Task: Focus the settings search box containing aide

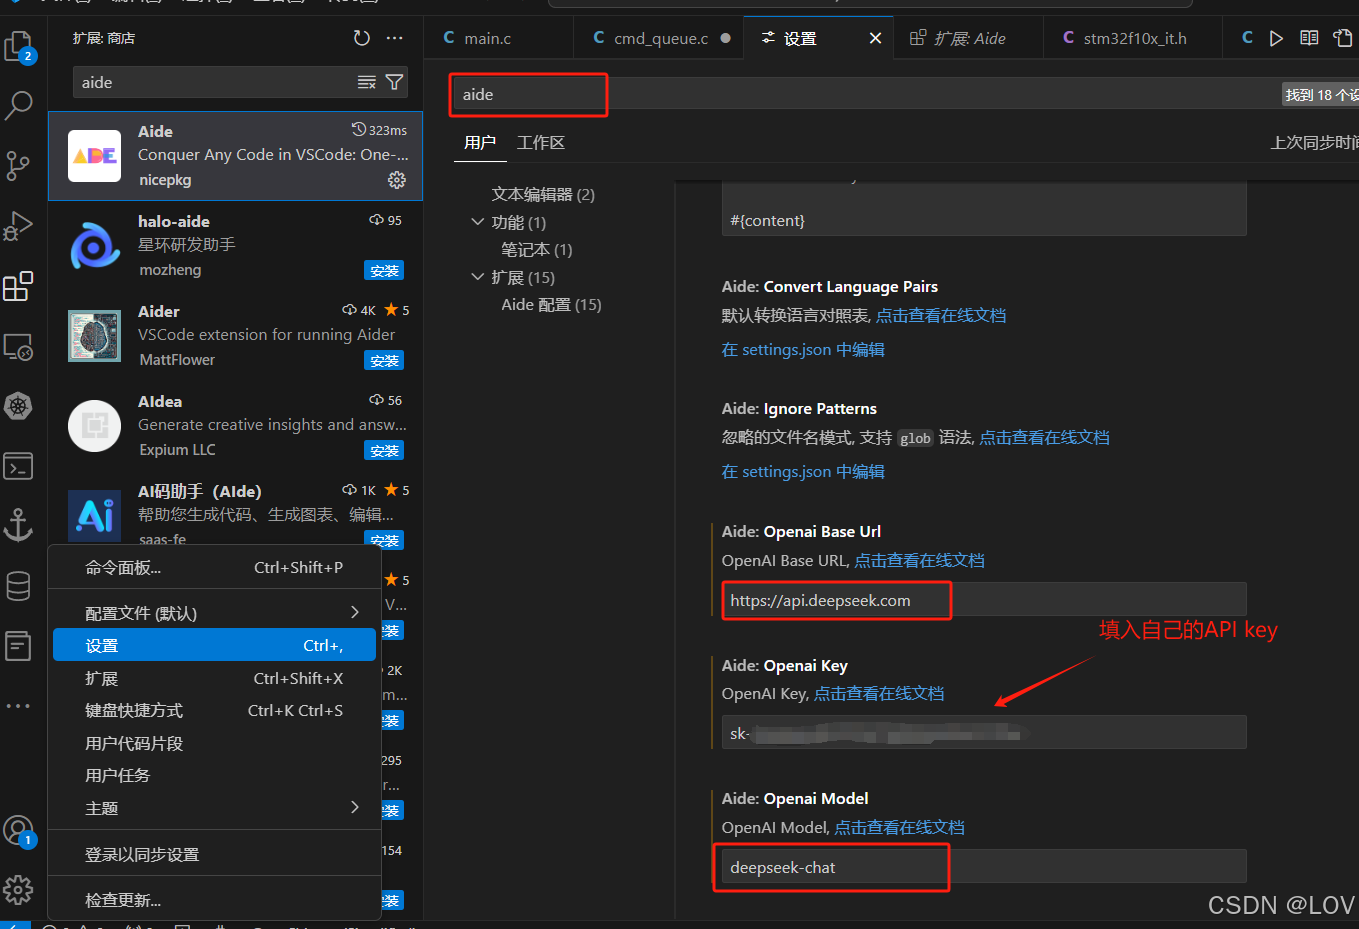Action: pyautogui.click(x=865, y=94)
